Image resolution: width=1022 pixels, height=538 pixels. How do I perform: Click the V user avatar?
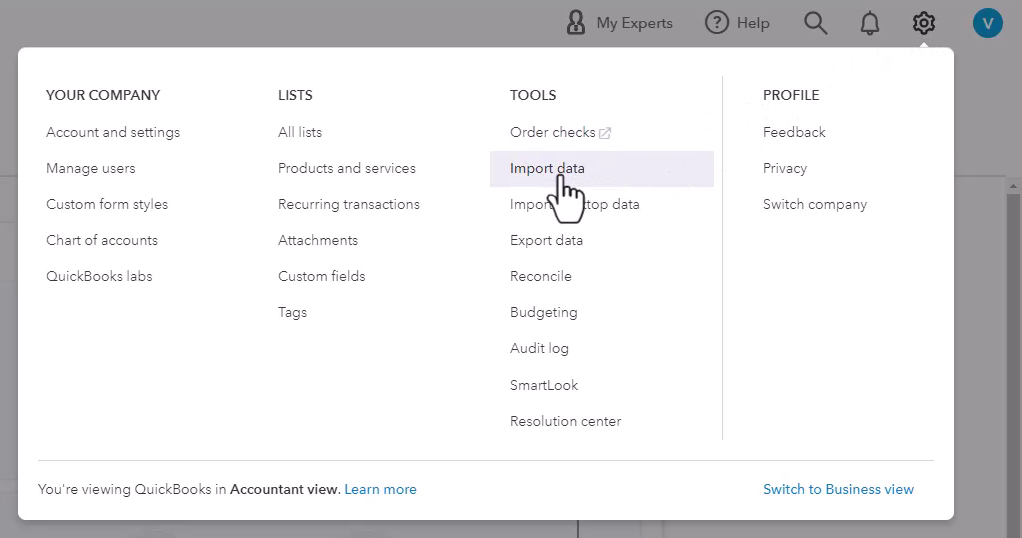coord(987,23)
